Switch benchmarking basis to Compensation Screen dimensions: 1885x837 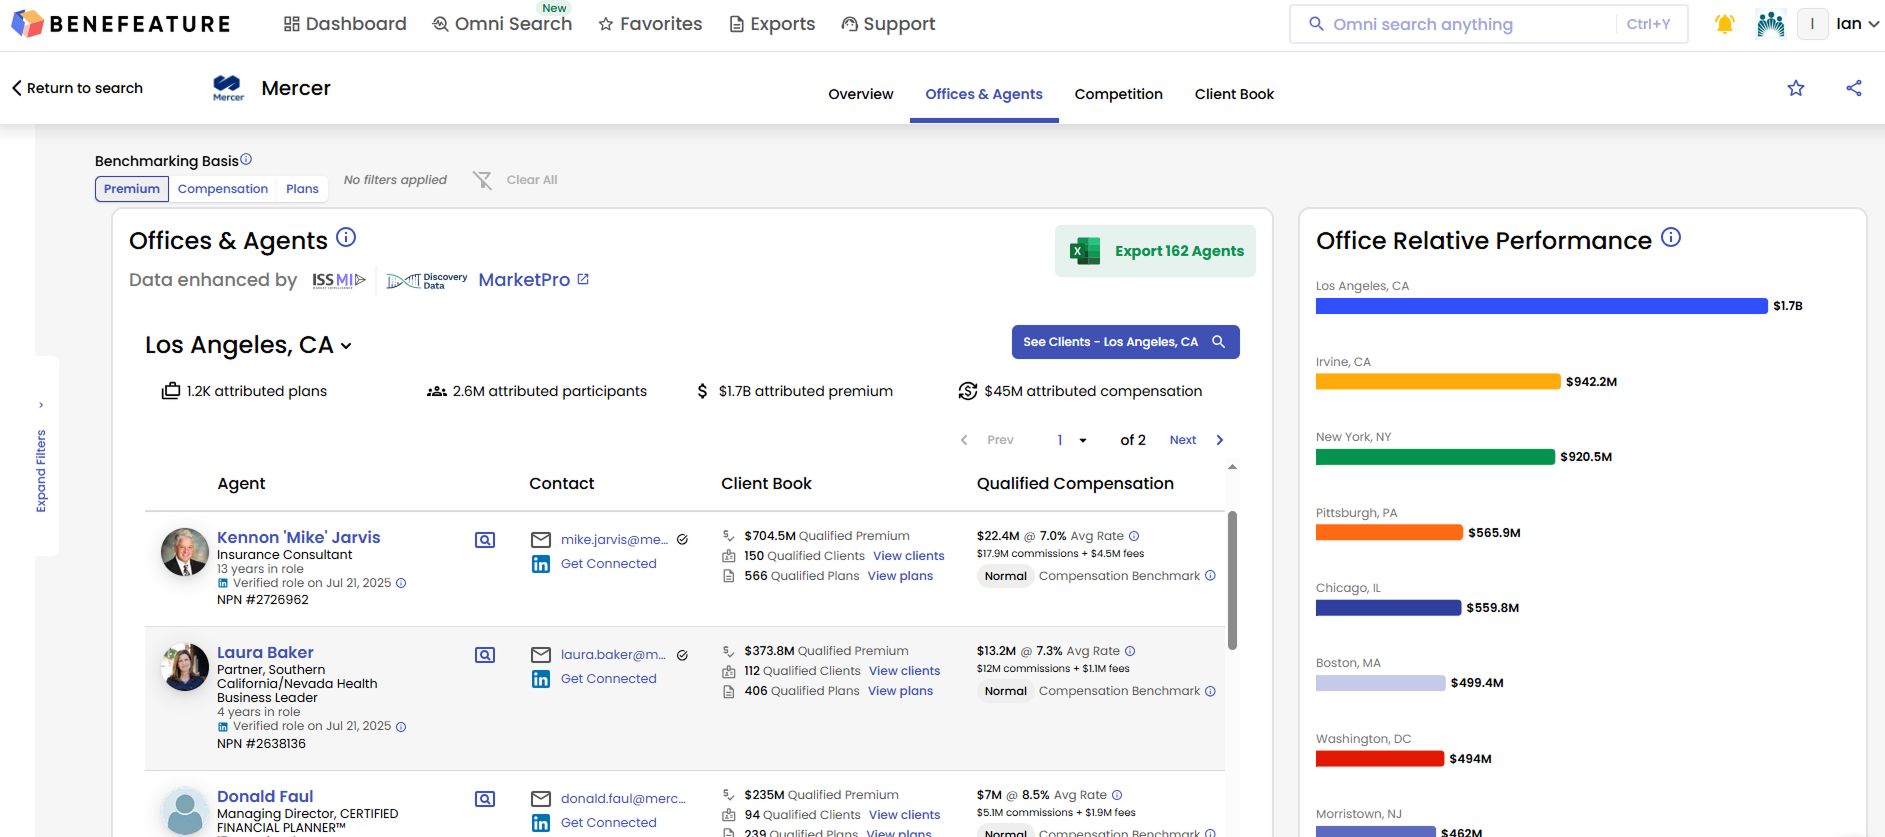pos(223,189)
